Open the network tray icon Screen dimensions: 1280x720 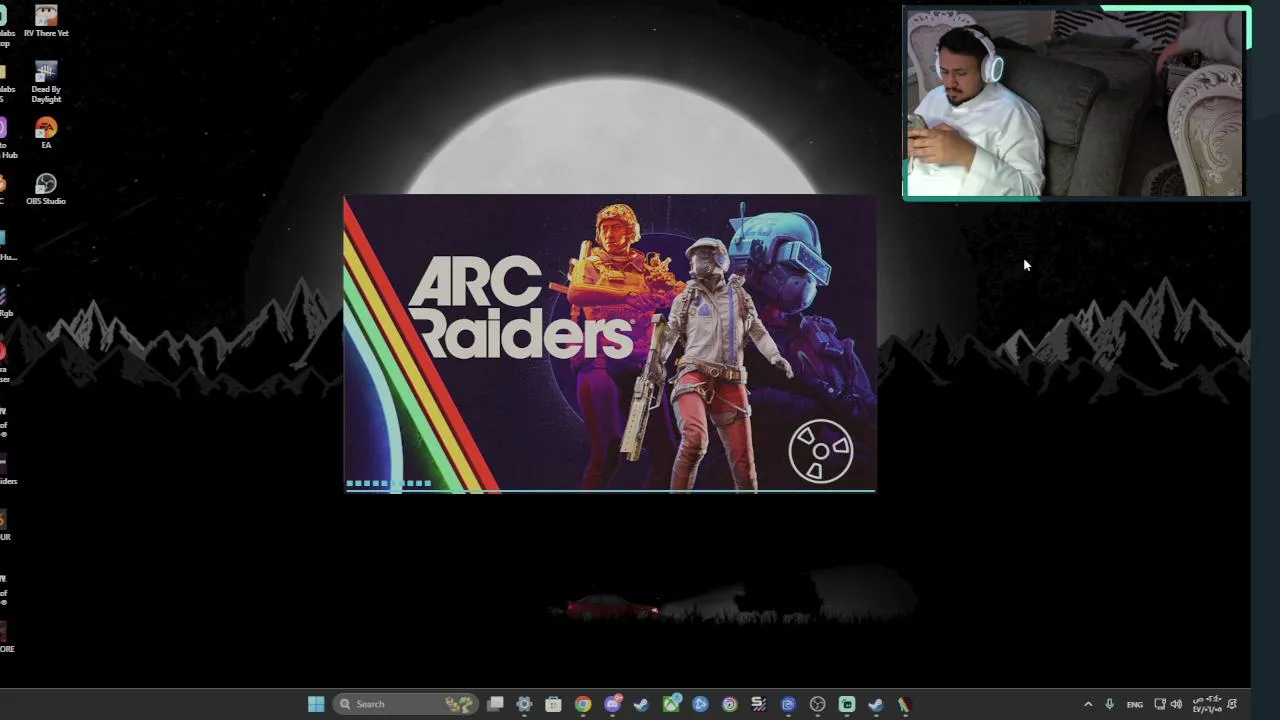pos(1160,704)
